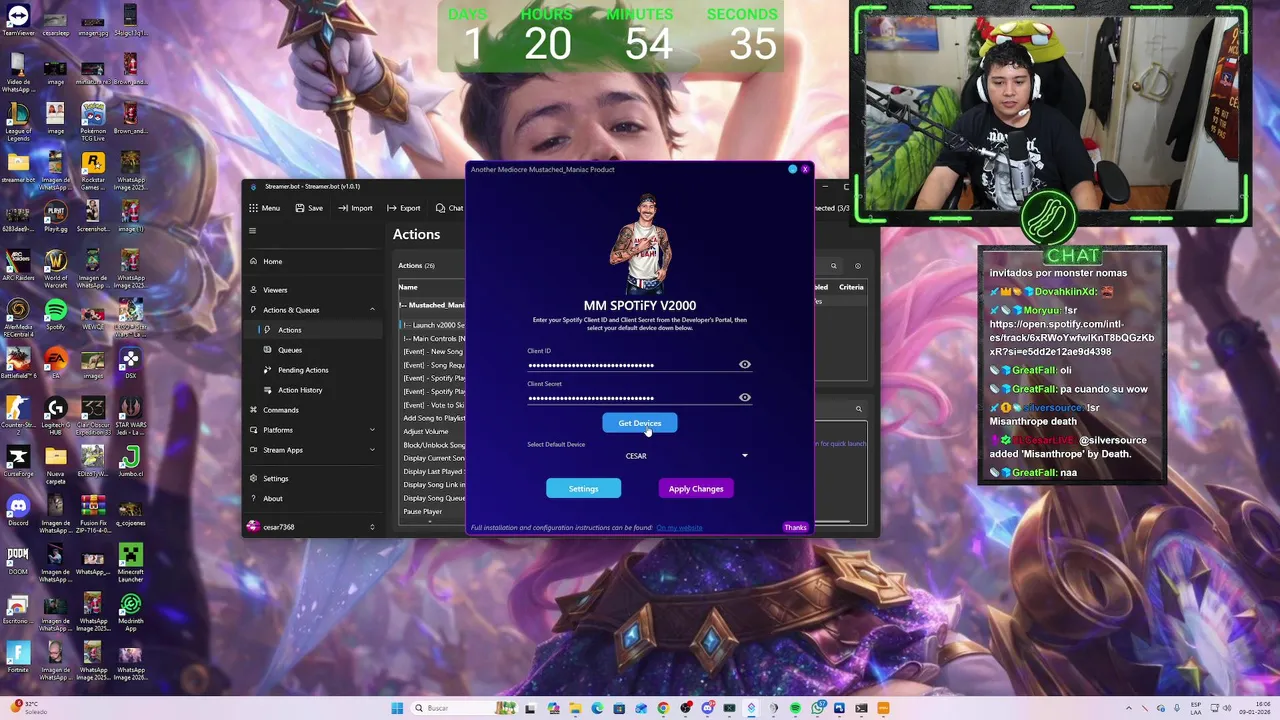Click the Name column header in Actions
This screenshot has height=720, width=1280.
(408, 287)
